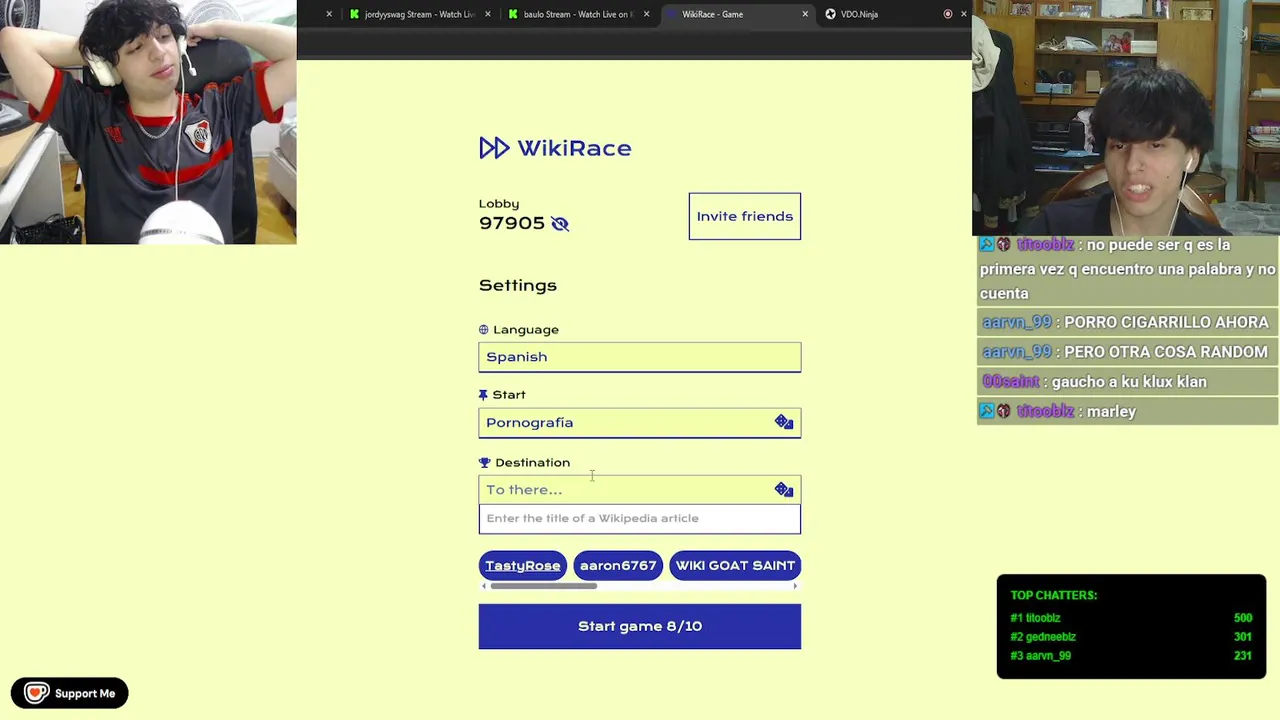The width and height of the screenshot is (1280, 720).
Task: Click the chat message 'gaucho a ku klux klan'
Action: click(x=1128, y=381)
